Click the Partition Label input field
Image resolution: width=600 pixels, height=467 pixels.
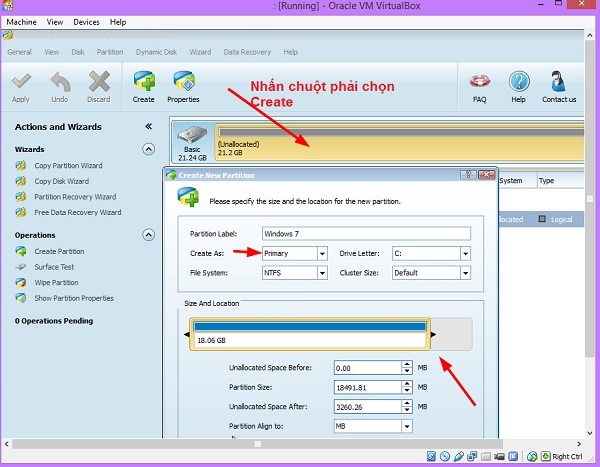tap(366, 234)
